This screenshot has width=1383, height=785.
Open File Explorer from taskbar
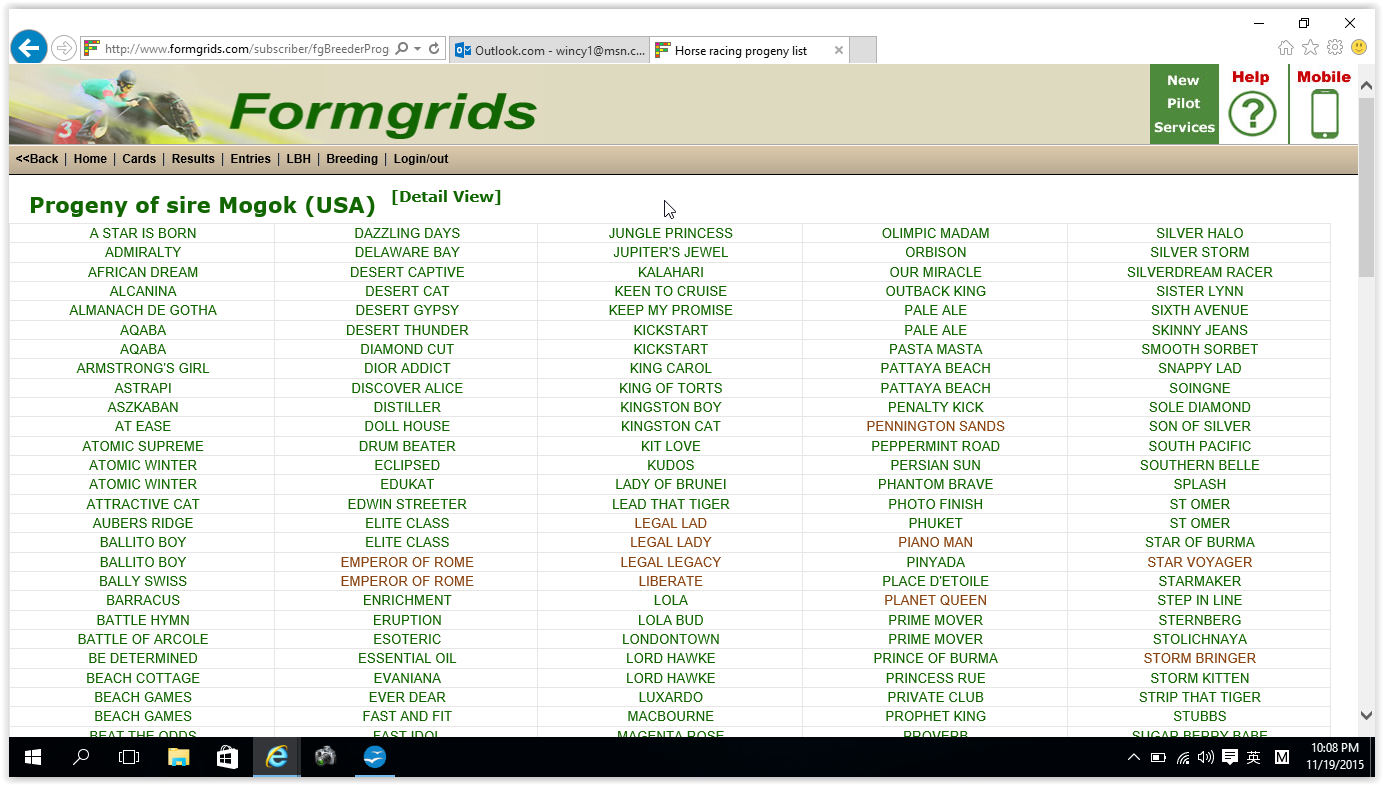(x=178, y=758)
